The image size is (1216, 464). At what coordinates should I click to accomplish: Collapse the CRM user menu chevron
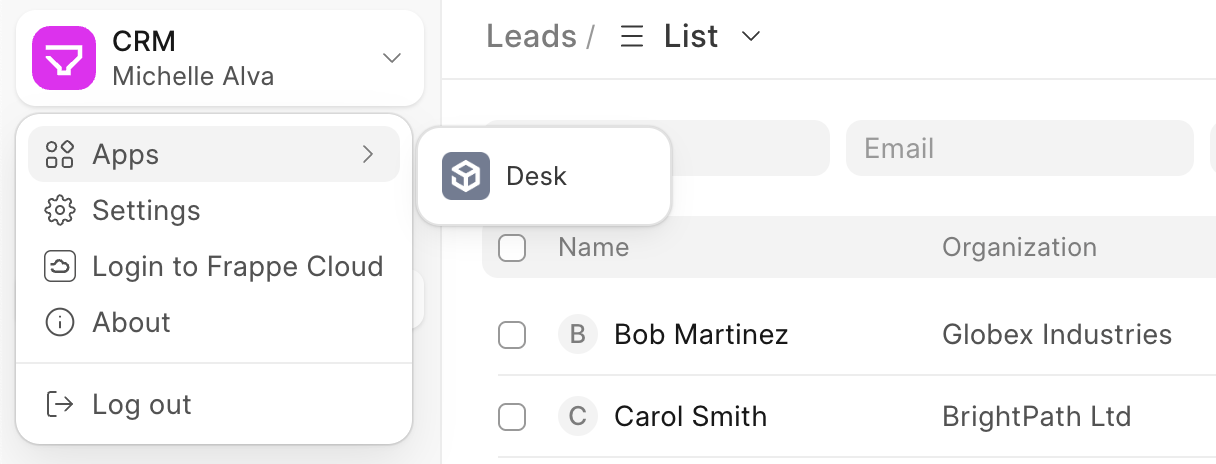[x=392, y=58]
